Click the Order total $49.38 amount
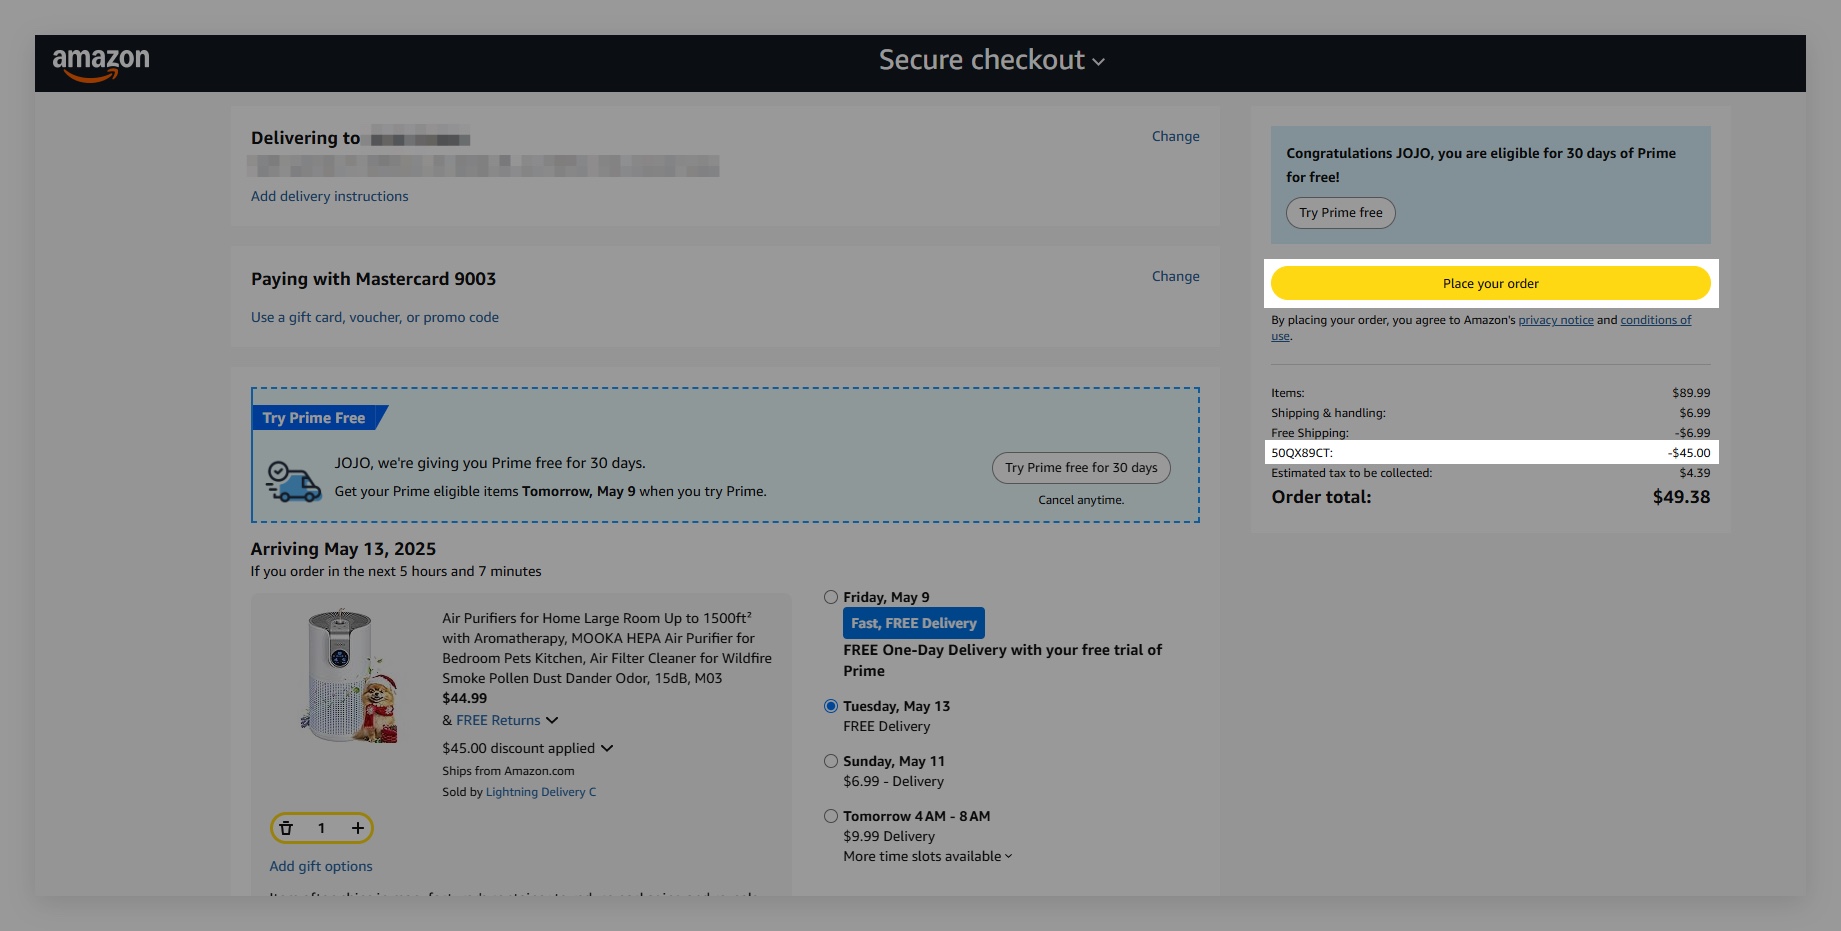The image size is (1841, 931). pyautogui.click(x=1681, y=497)
